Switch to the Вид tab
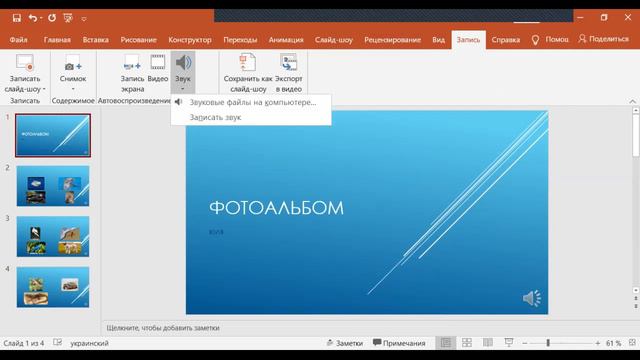640x360 pixels. (438, 40)
